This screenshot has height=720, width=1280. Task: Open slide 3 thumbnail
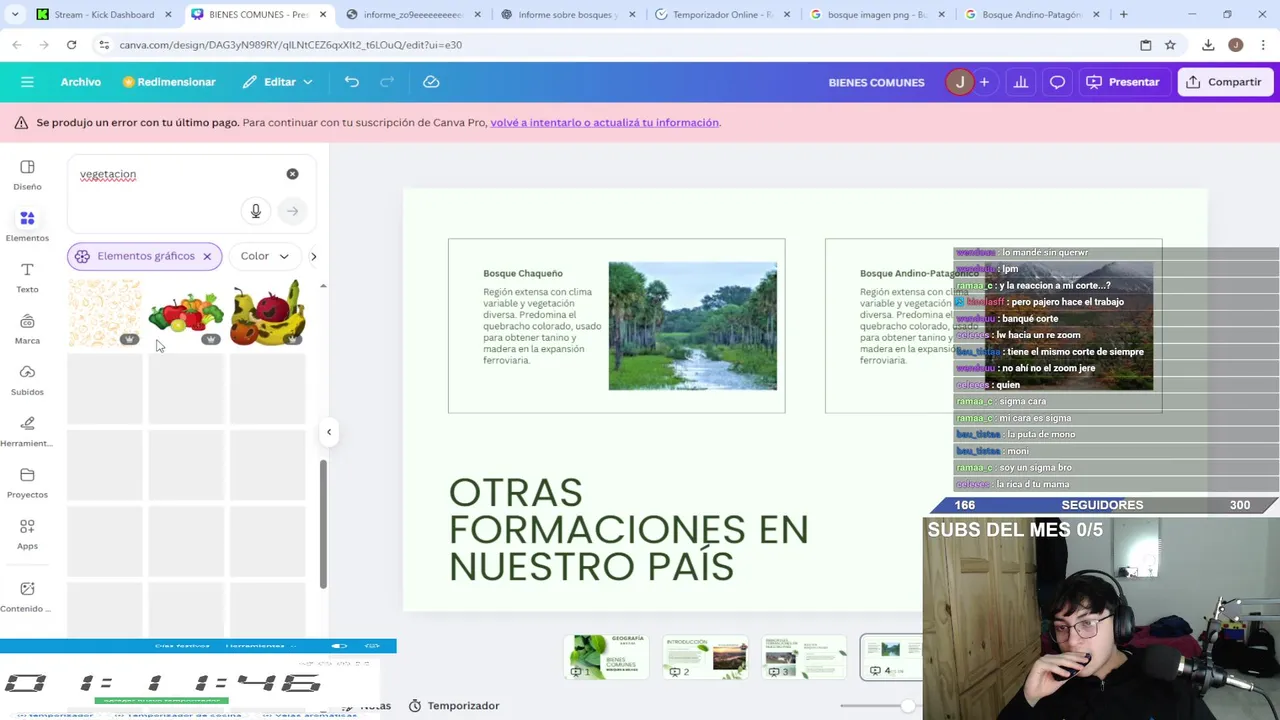(x=804, y=655)
